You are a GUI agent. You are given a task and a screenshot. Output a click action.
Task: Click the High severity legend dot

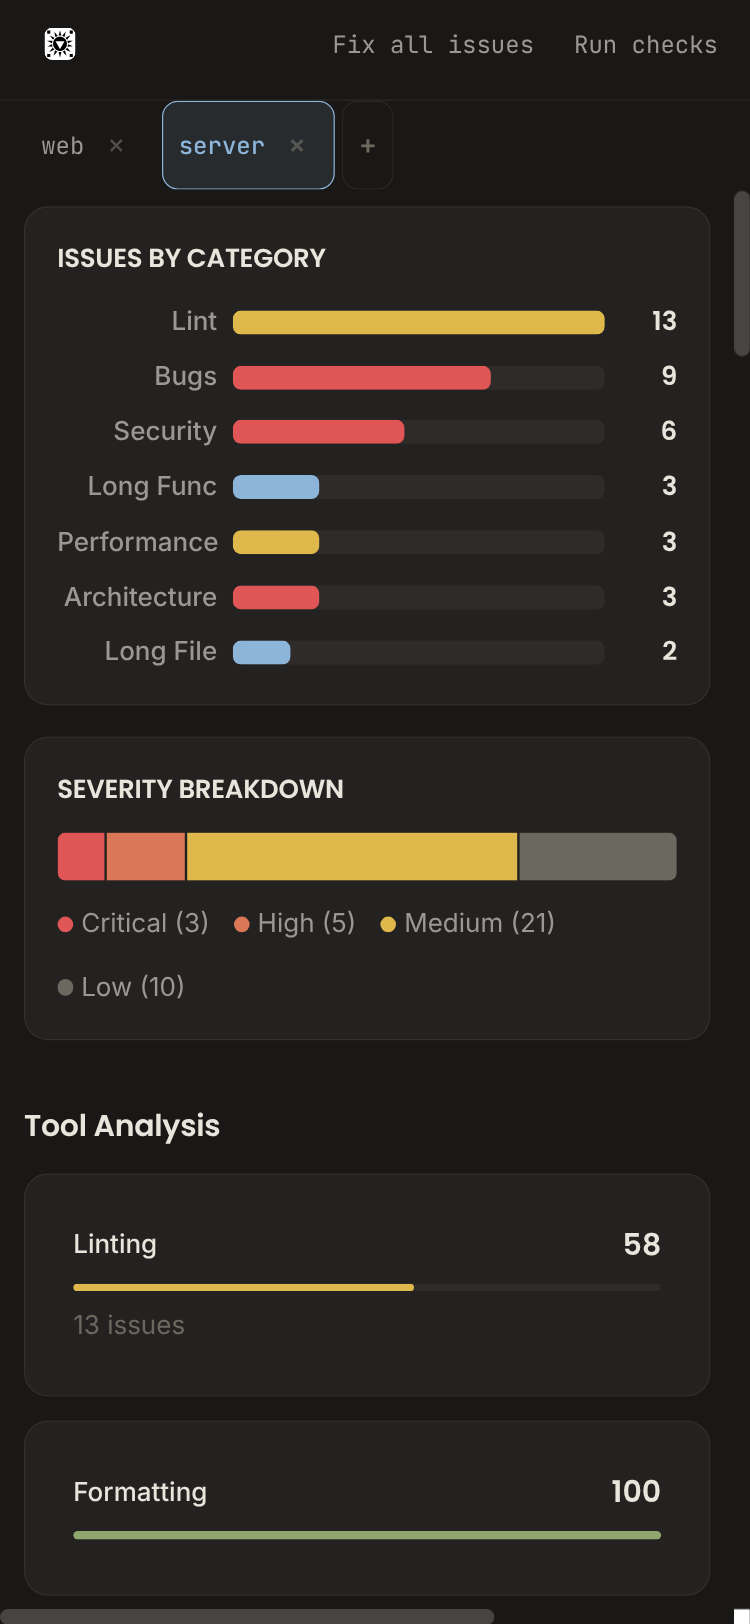click(x=241, y=924)
